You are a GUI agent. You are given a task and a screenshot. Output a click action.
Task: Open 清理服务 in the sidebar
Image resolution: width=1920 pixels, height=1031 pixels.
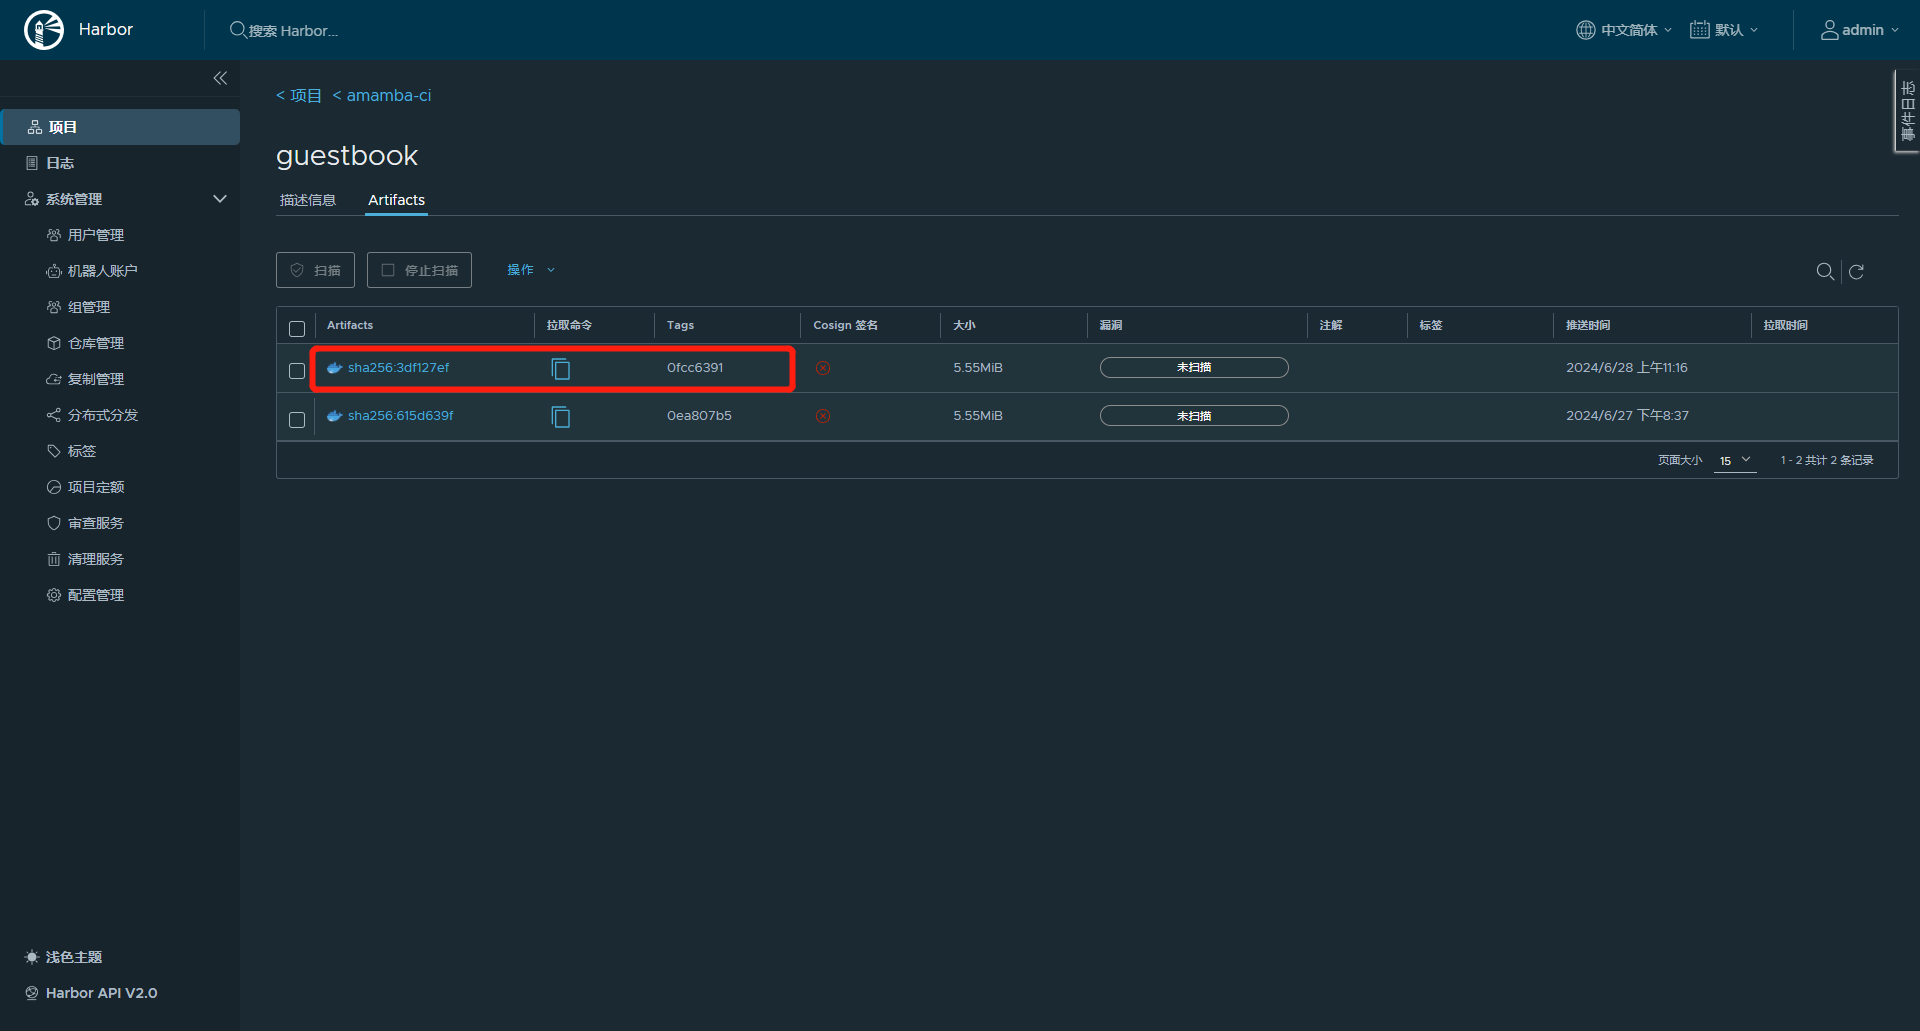[x=95, y=559]
